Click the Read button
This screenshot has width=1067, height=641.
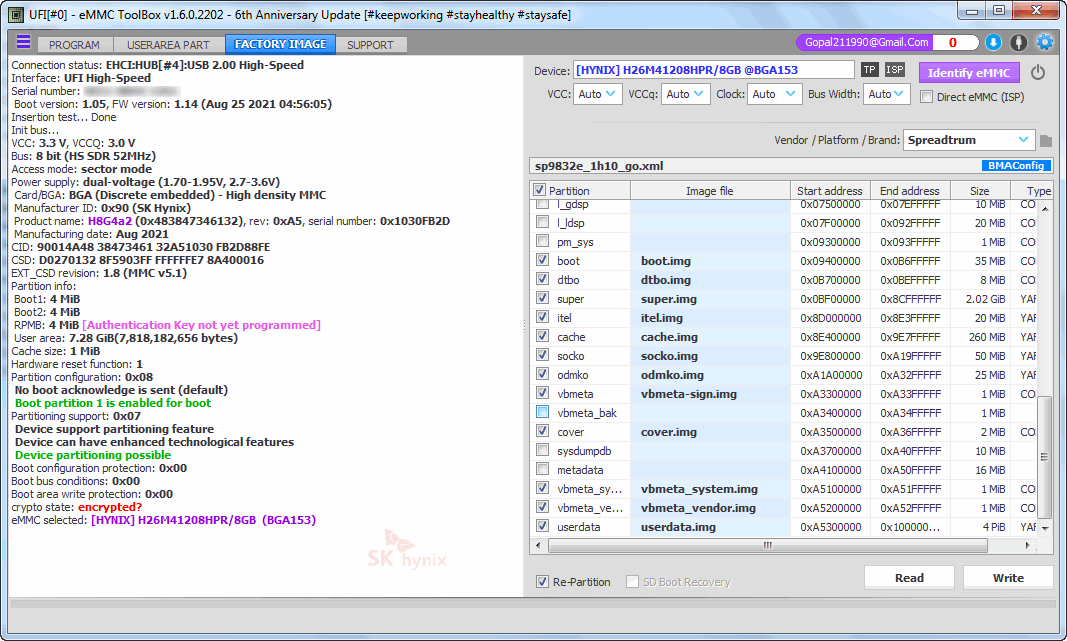(x=909, y=578)
